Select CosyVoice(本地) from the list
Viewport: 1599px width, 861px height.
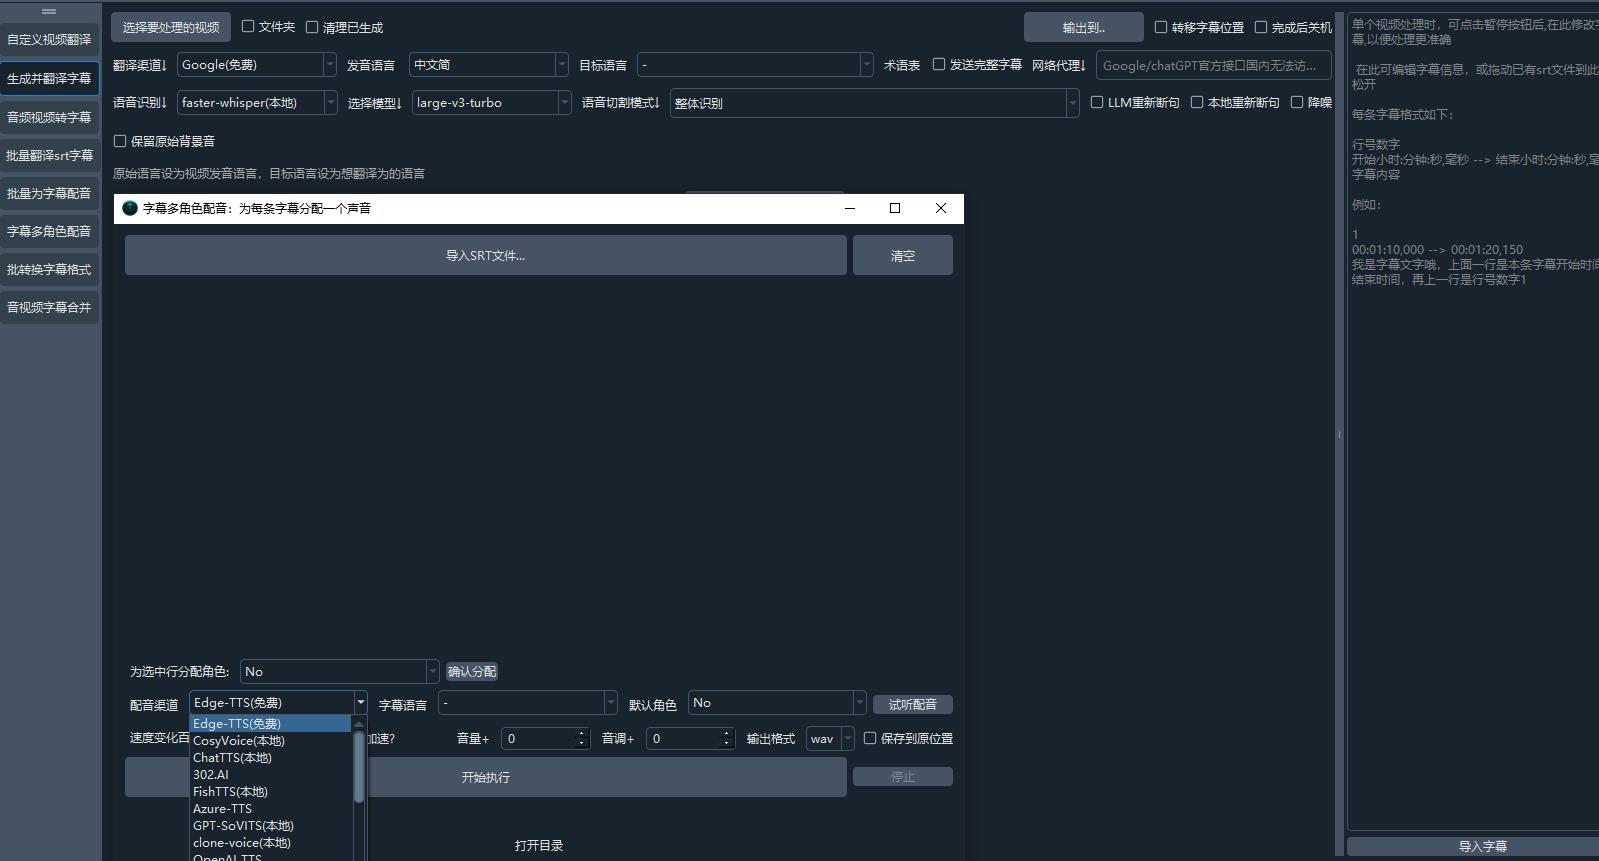coord(239,741)
